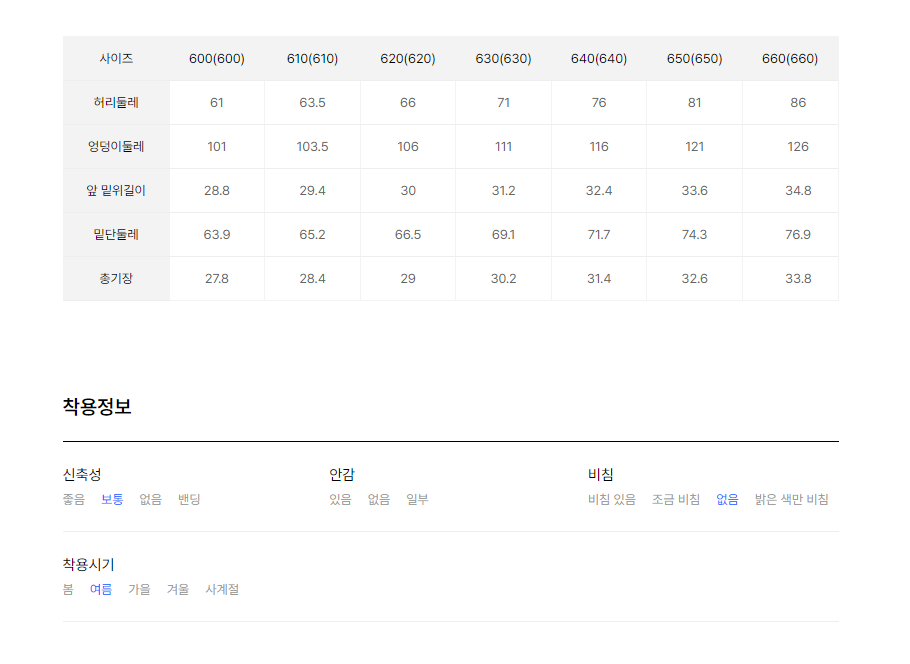Select 보통 under 신축성
The height and width of the screenshot is (664, 910).
click(112, 499)
